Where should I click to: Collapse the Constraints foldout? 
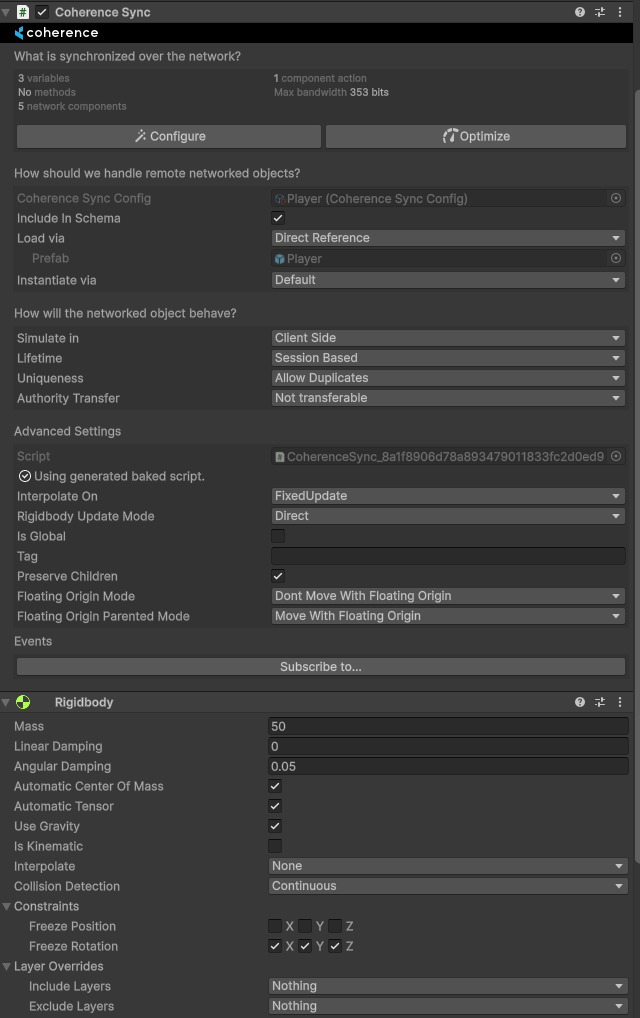coord(7,906)
